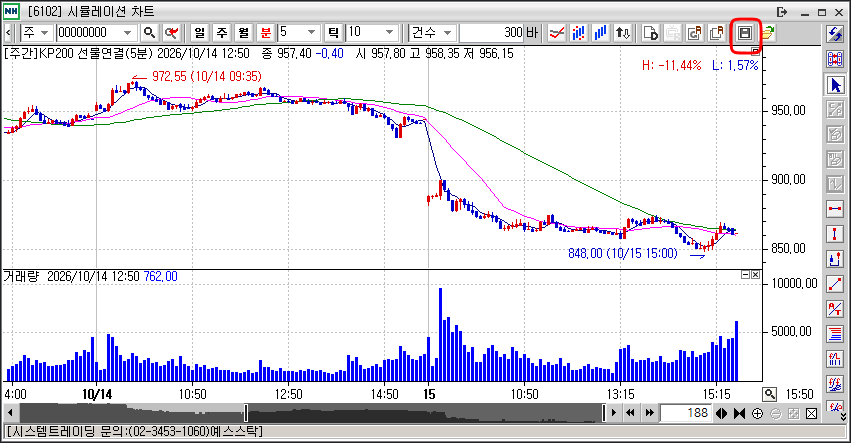
Task: Click the red-blue candlestick chart icon
Action: pos(579,33)
